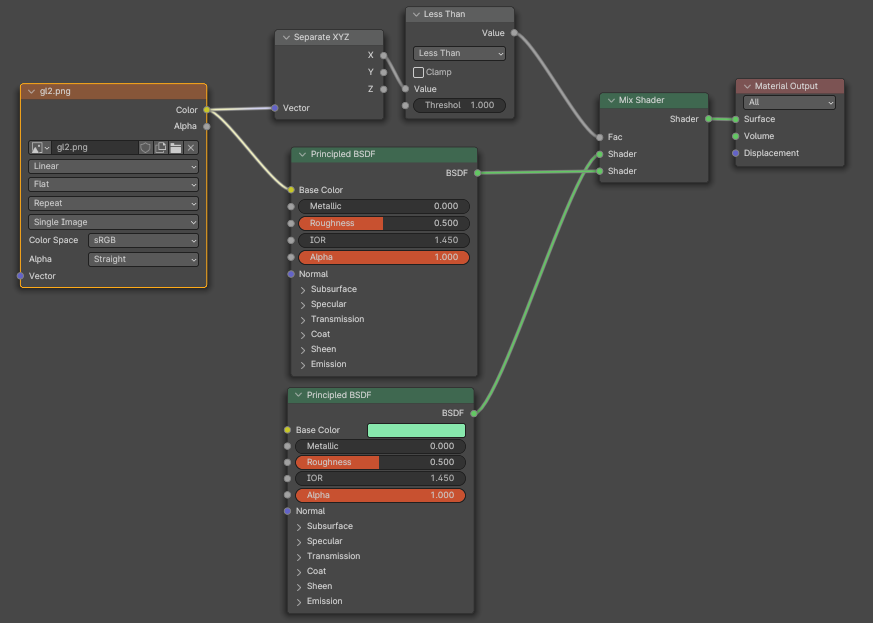The image size is (873, 623).
Task: Edit the gl2.png image name field
Action: pos(95,148)
